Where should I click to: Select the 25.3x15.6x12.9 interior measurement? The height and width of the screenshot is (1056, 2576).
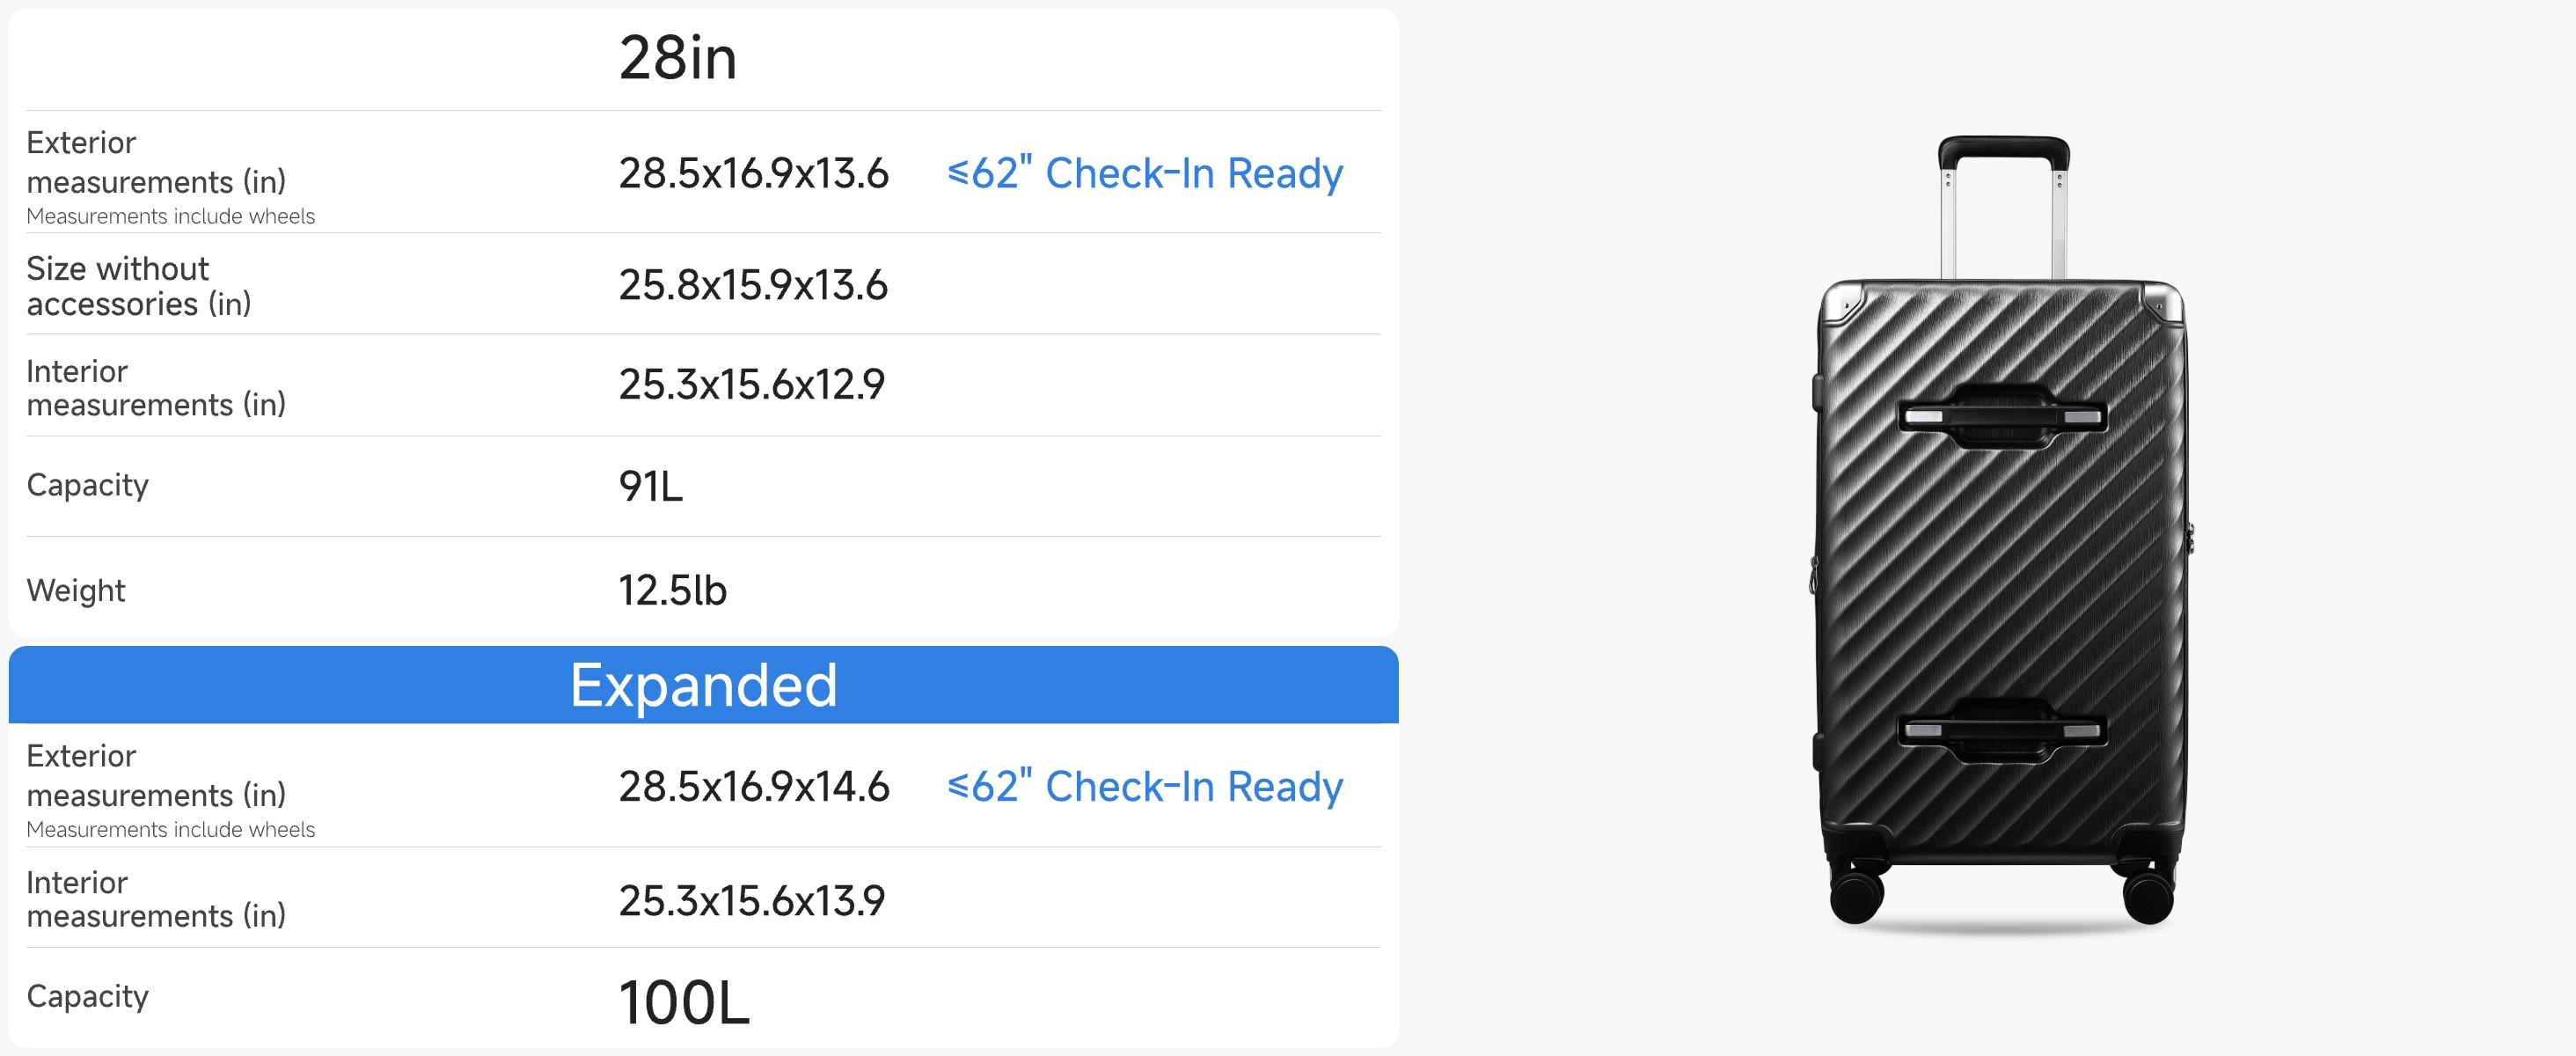[x=752, y=385]
